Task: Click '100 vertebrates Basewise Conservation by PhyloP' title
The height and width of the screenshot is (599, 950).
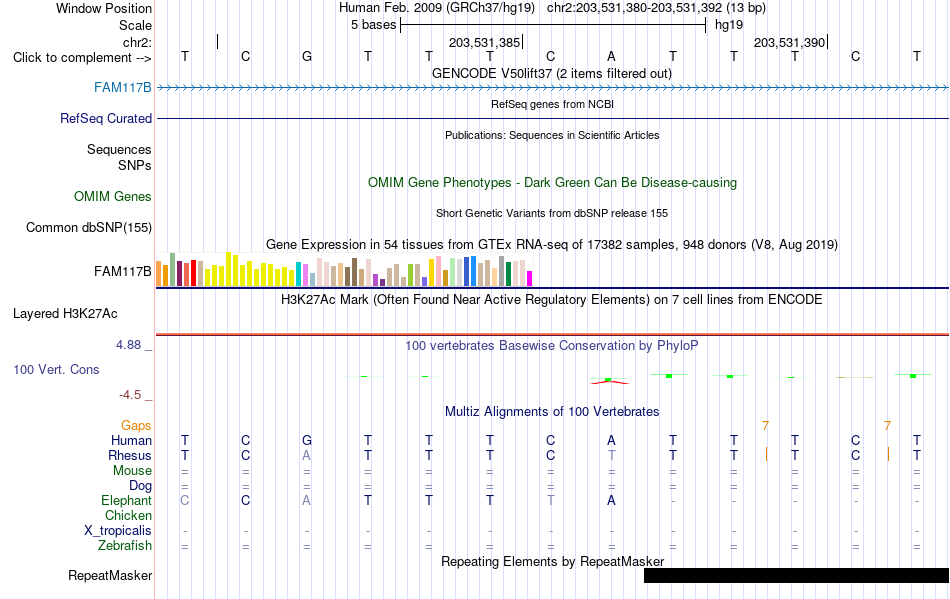Action: point(552,346)
